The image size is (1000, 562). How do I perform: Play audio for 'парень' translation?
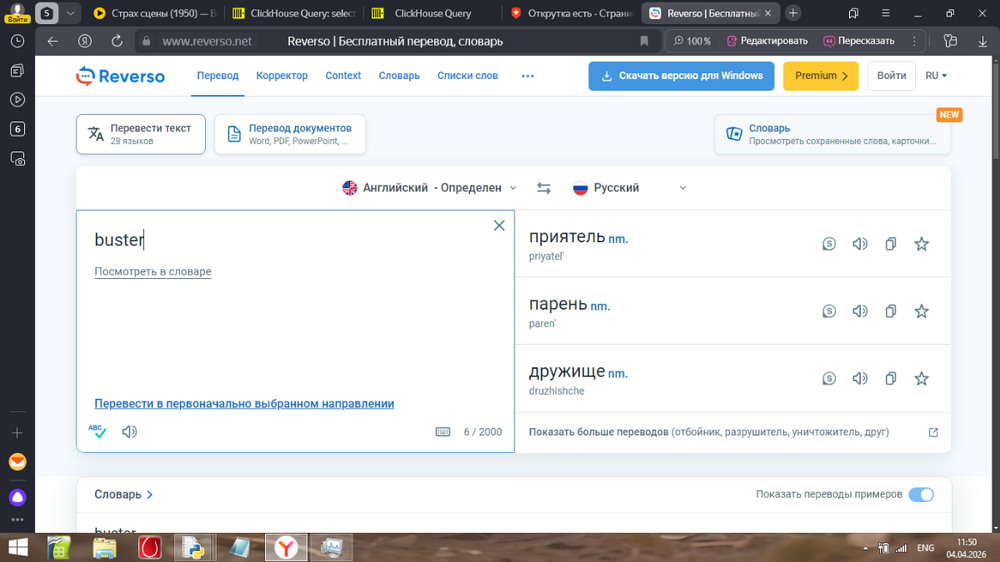[860, 311]
